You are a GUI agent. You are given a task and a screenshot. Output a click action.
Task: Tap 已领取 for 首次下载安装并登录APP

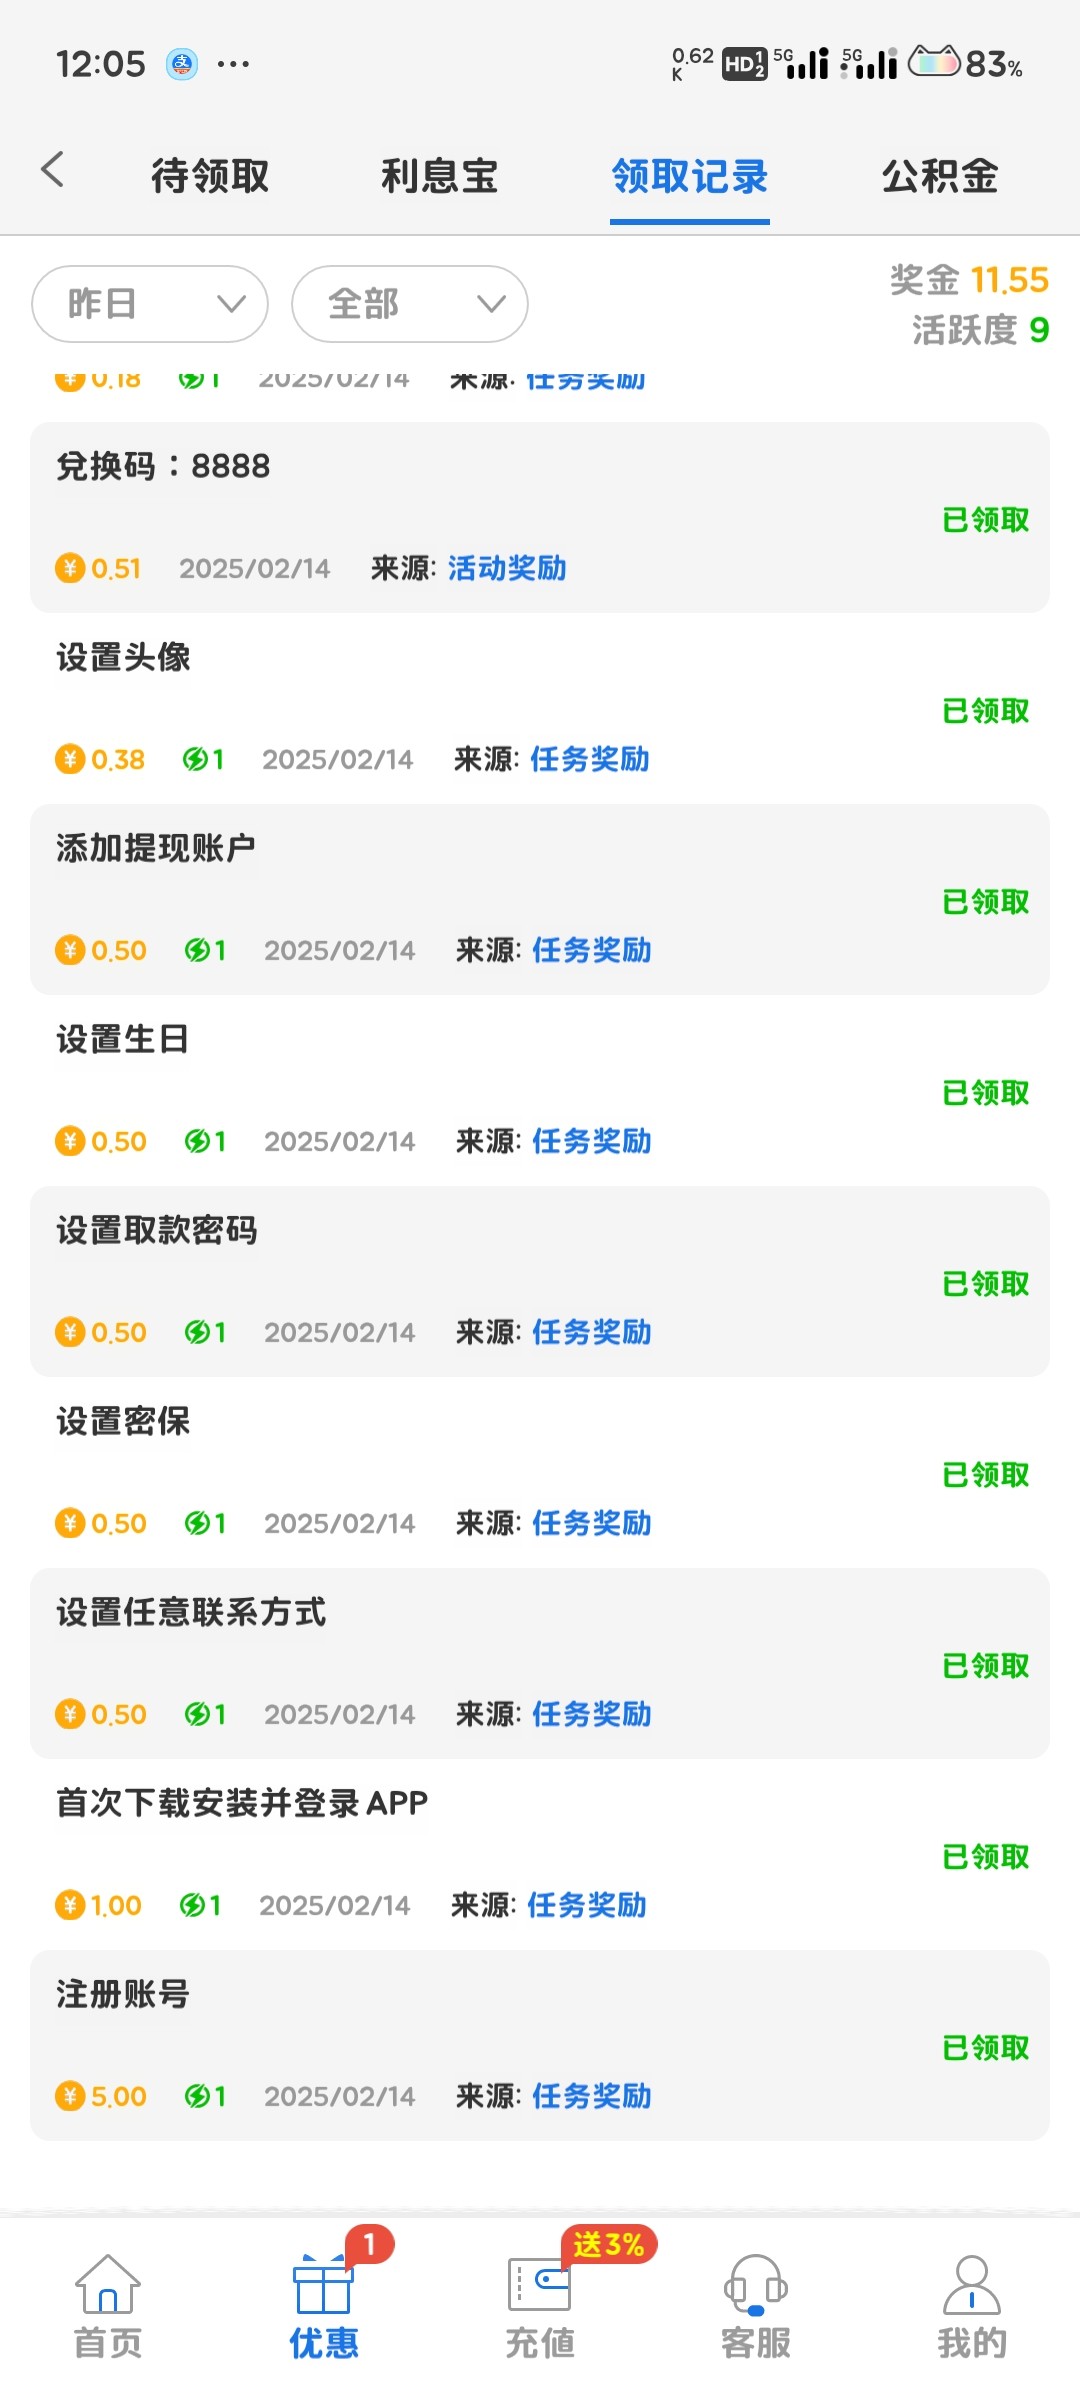986,1857
